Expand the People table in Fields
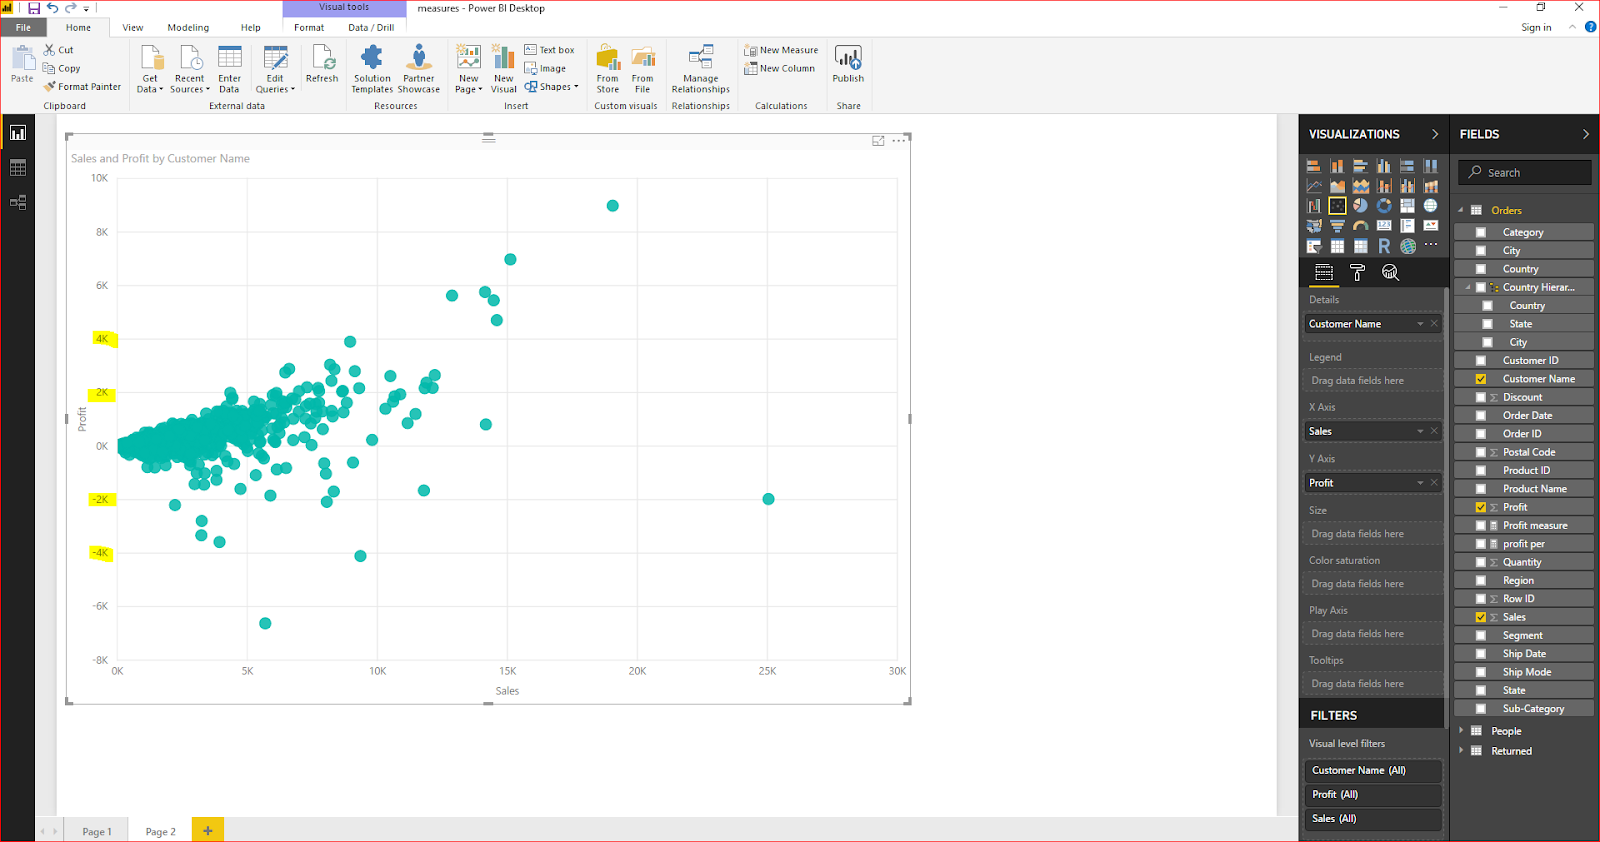 coord(1462,731)
